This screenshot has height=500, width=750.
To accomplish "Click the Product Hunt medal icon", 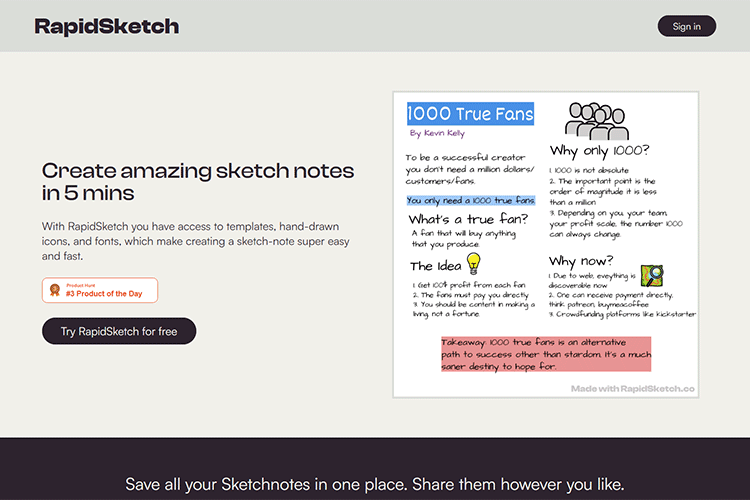I will pos(54,291).
